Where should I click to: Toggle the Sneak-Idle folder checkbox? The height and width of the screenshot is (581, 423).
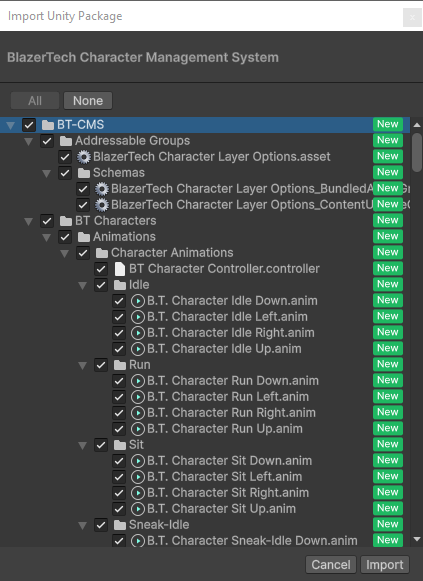point(101,525)
